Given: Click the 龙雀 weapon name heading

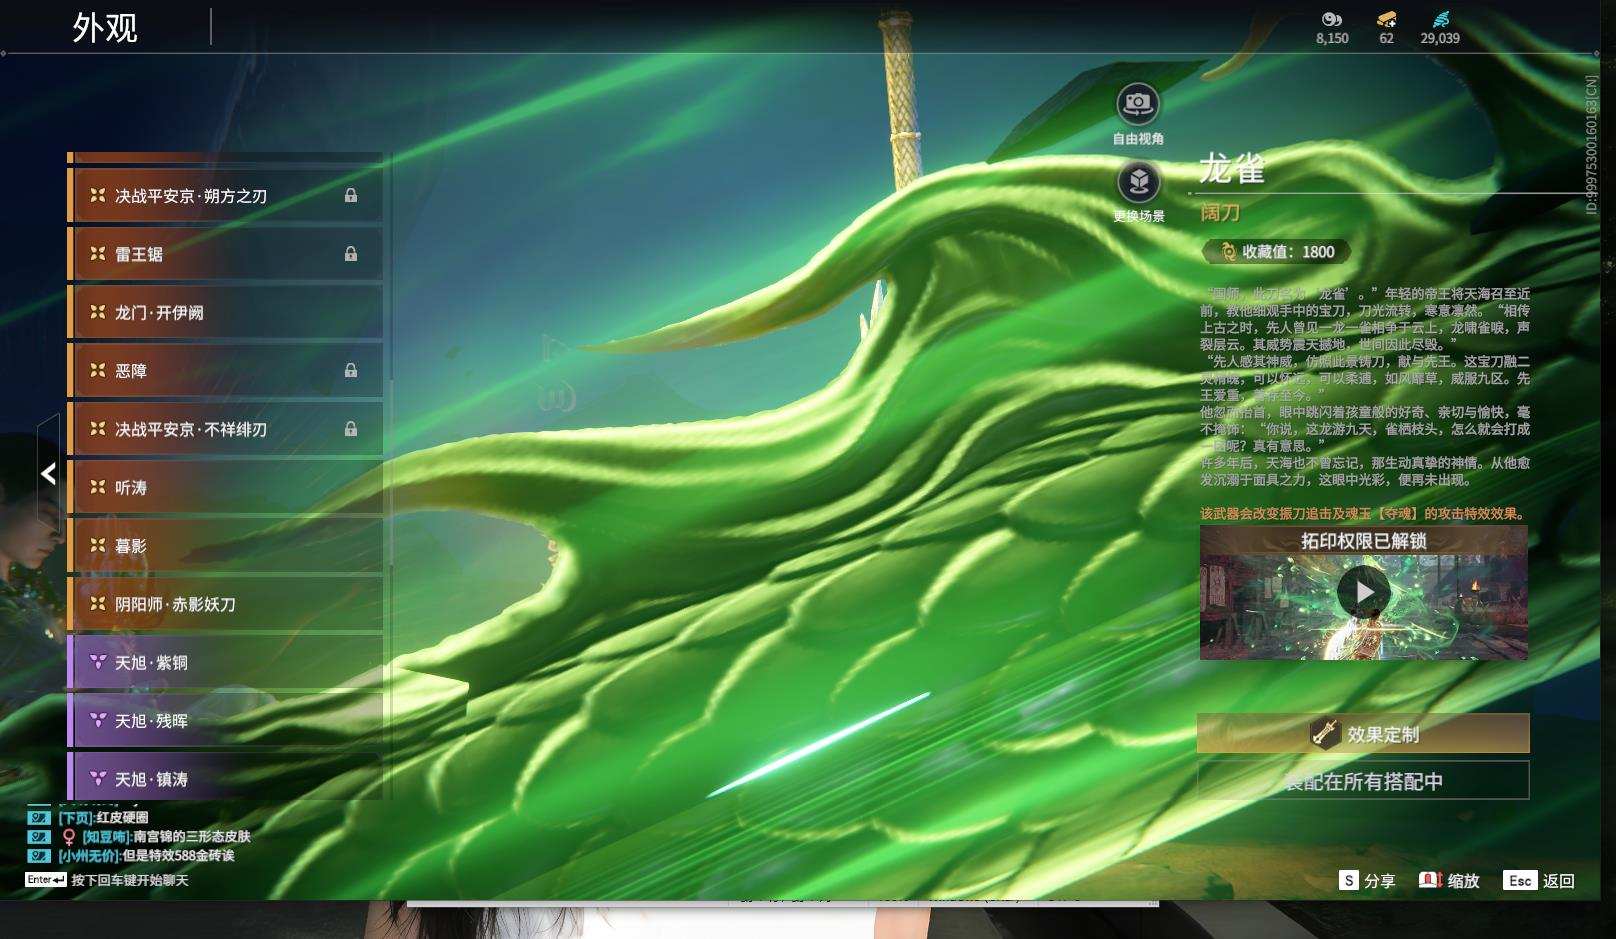Looking at the screenshot, I should pyautogui.click(x=1232, y=168).
